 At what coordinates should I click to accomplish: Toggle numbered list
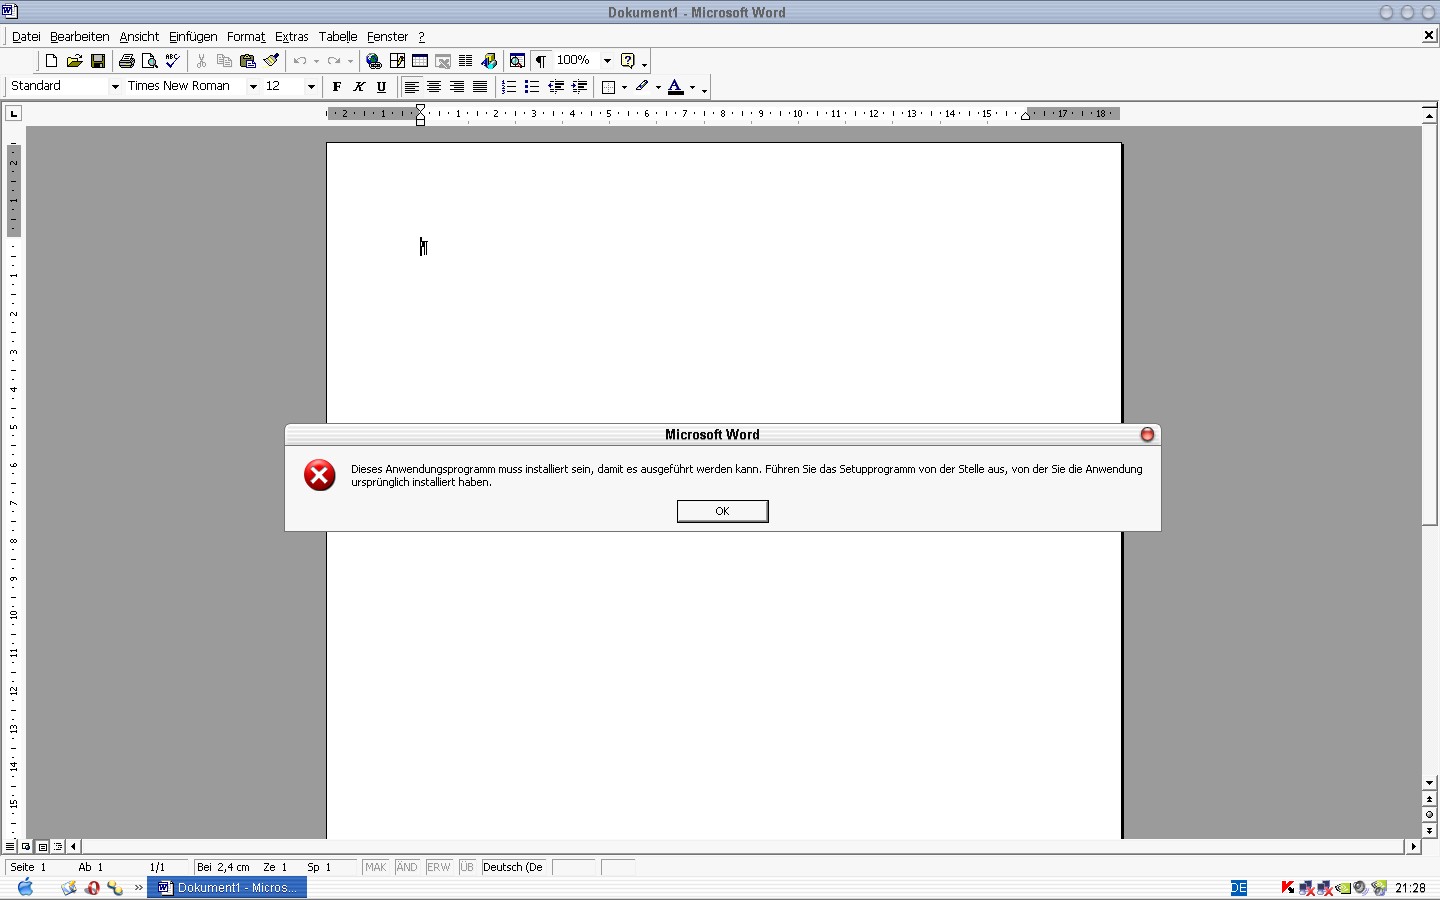pyautogui.click(x=509, y=87)
